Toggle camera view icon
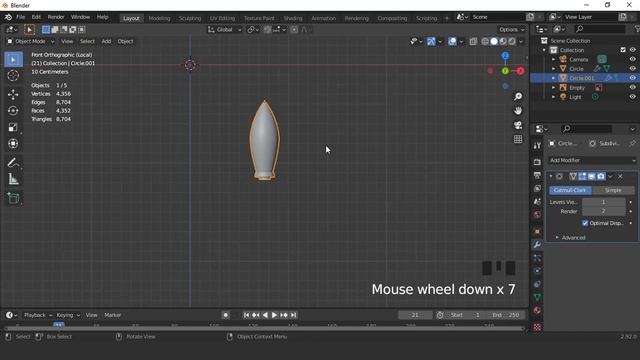640x360 pixels. [x=518, y=125]
